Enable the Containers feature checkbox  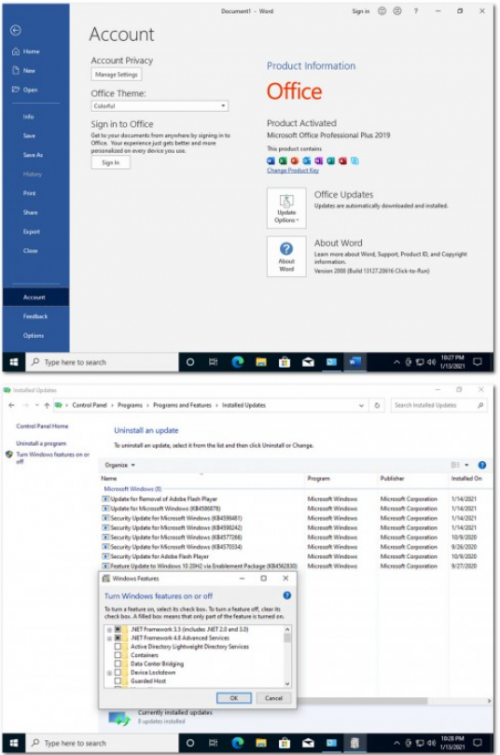pos(118,655)
